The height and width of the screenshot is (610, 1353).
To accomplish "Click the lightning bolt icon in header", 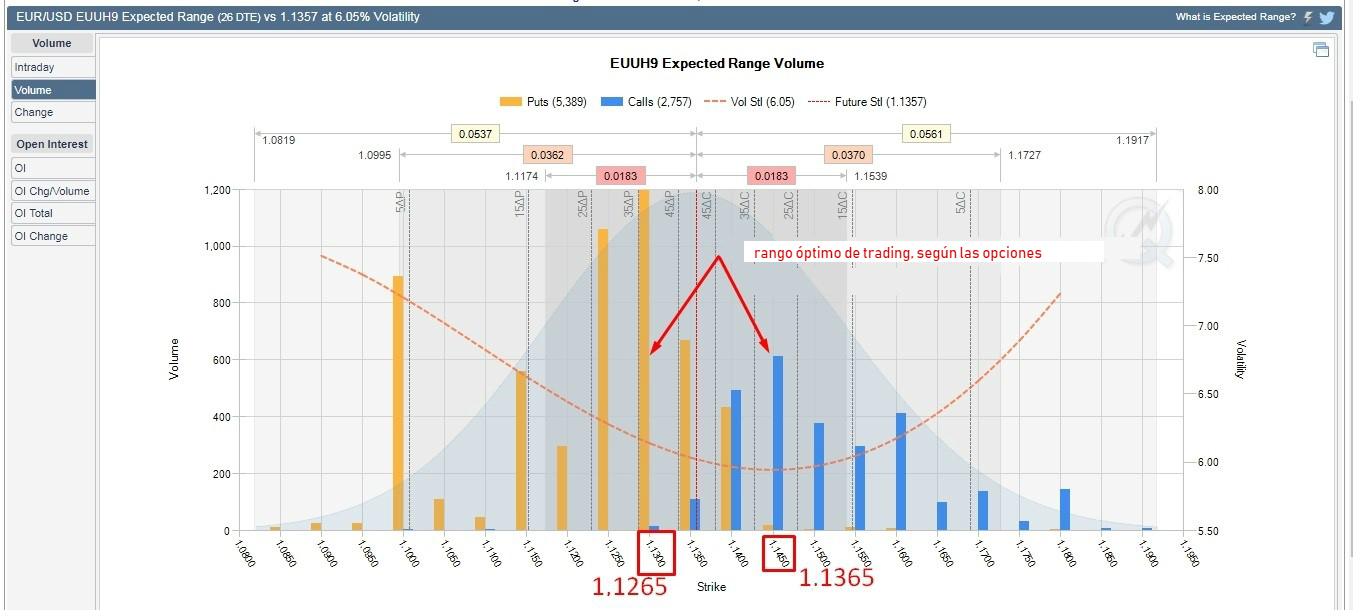I will point(1308,17).
